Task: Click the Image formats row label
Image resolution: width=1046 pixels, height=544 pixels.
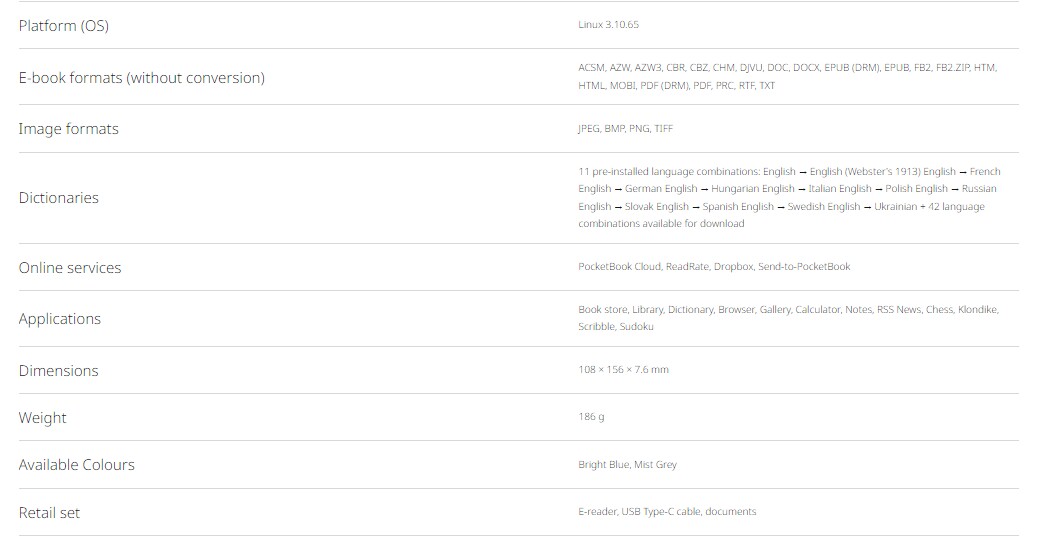Action: [x=68, y=129]
